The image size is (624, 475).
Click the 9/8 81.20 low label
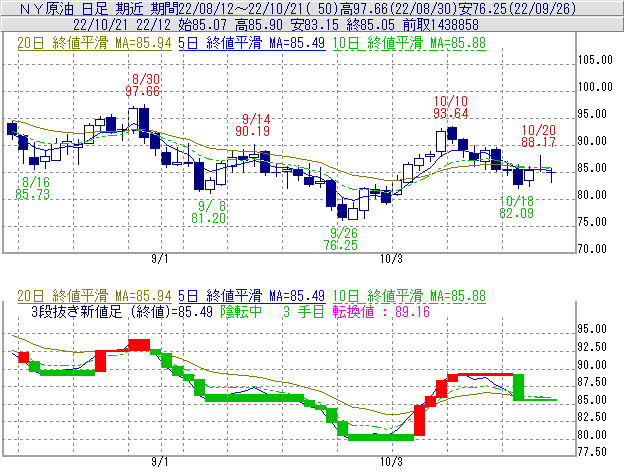(209, 212)
